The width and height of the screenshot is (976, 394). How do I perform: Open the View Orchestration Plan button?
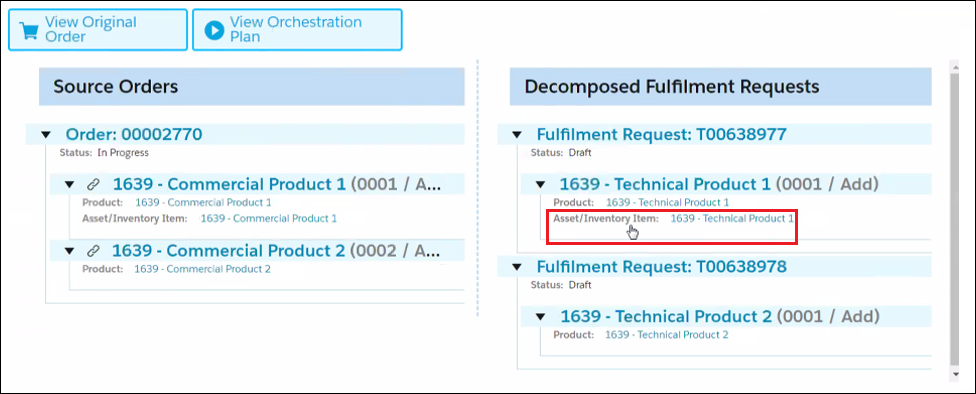click(297, 30)
